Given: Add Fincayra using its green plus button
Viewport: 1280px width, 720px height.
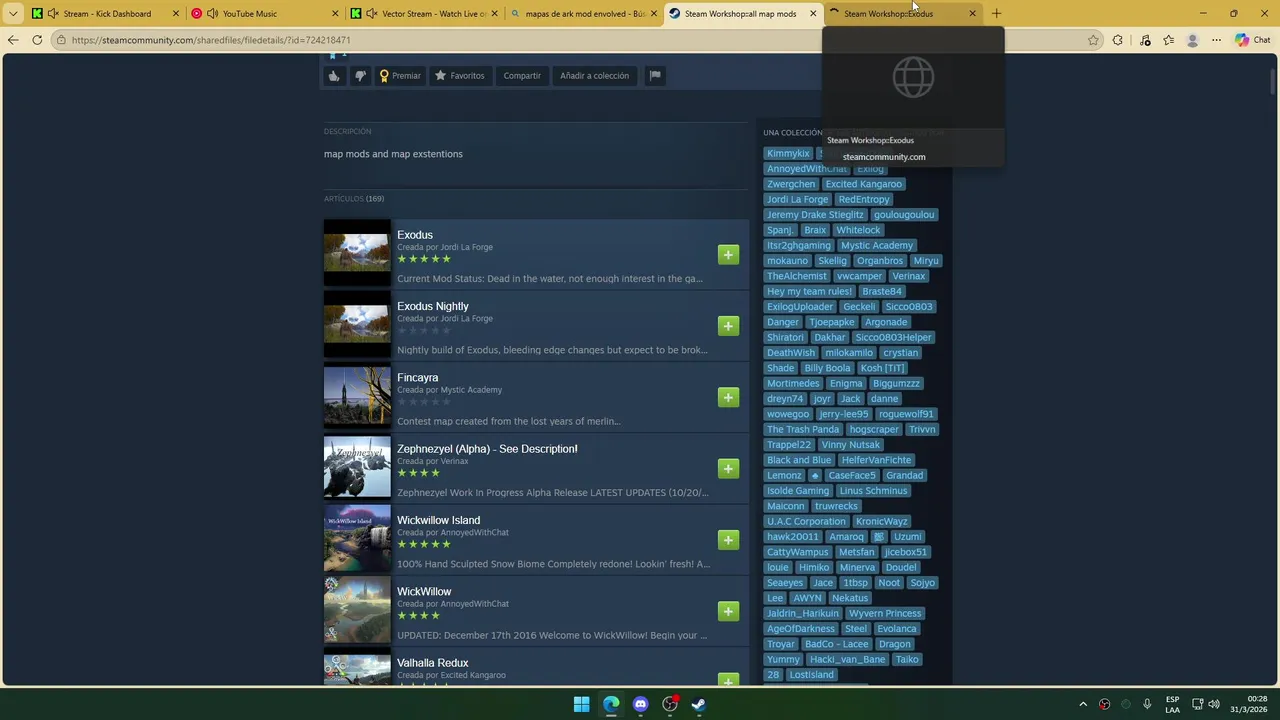Looking at the screenshot, I should pyautogui.click(x=728, y=397).
